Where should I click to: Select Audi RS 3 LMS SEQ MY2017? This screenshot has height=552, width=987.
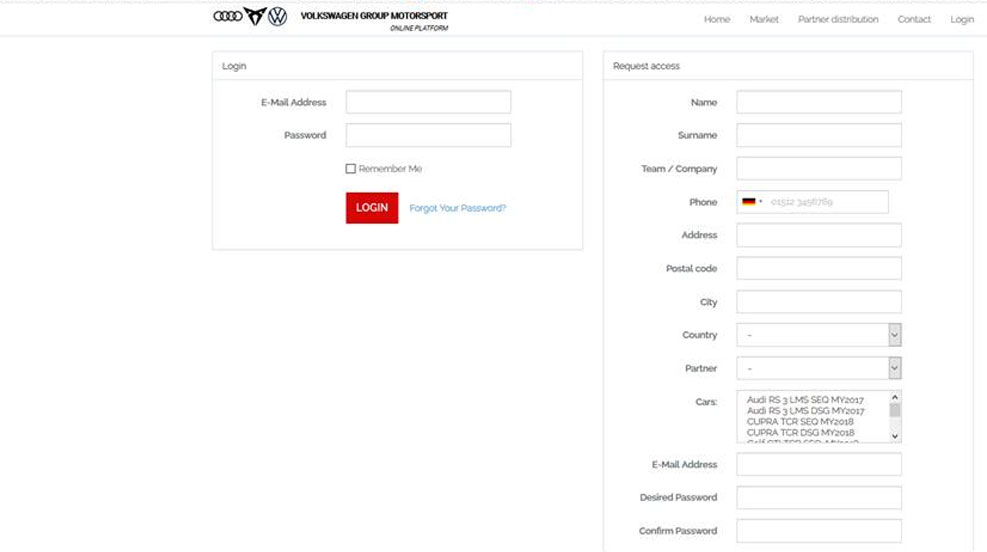805,400
